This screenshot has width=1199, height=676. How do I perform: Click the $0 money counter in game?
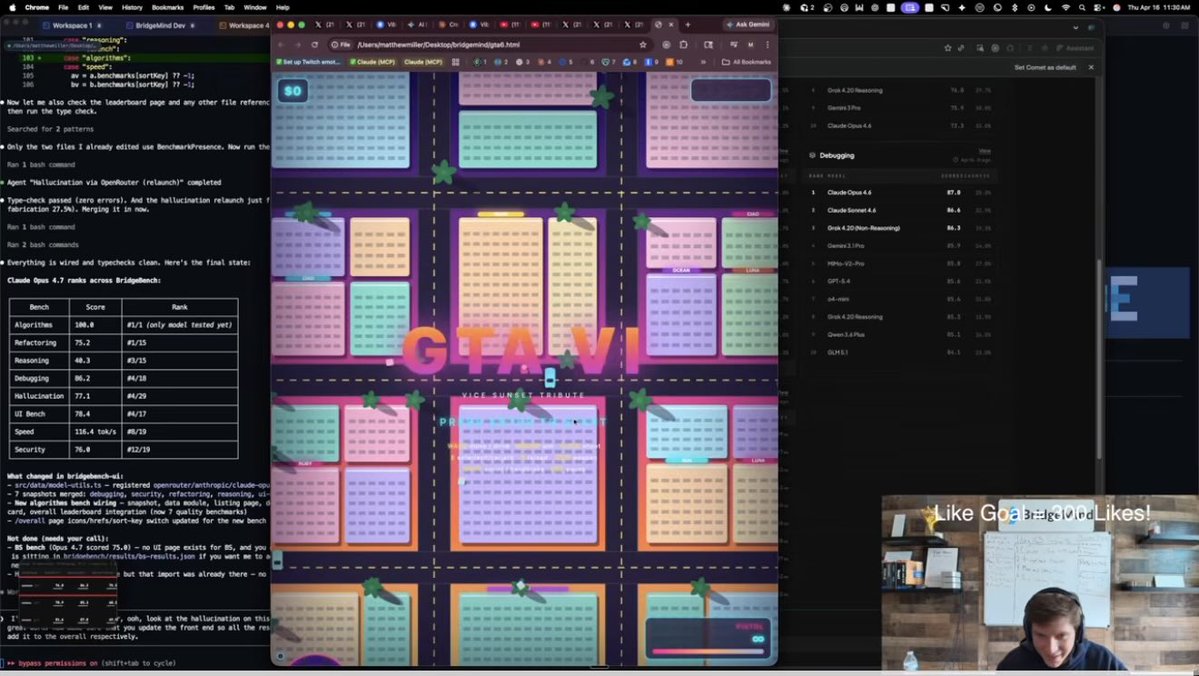[x=293, y=91]
